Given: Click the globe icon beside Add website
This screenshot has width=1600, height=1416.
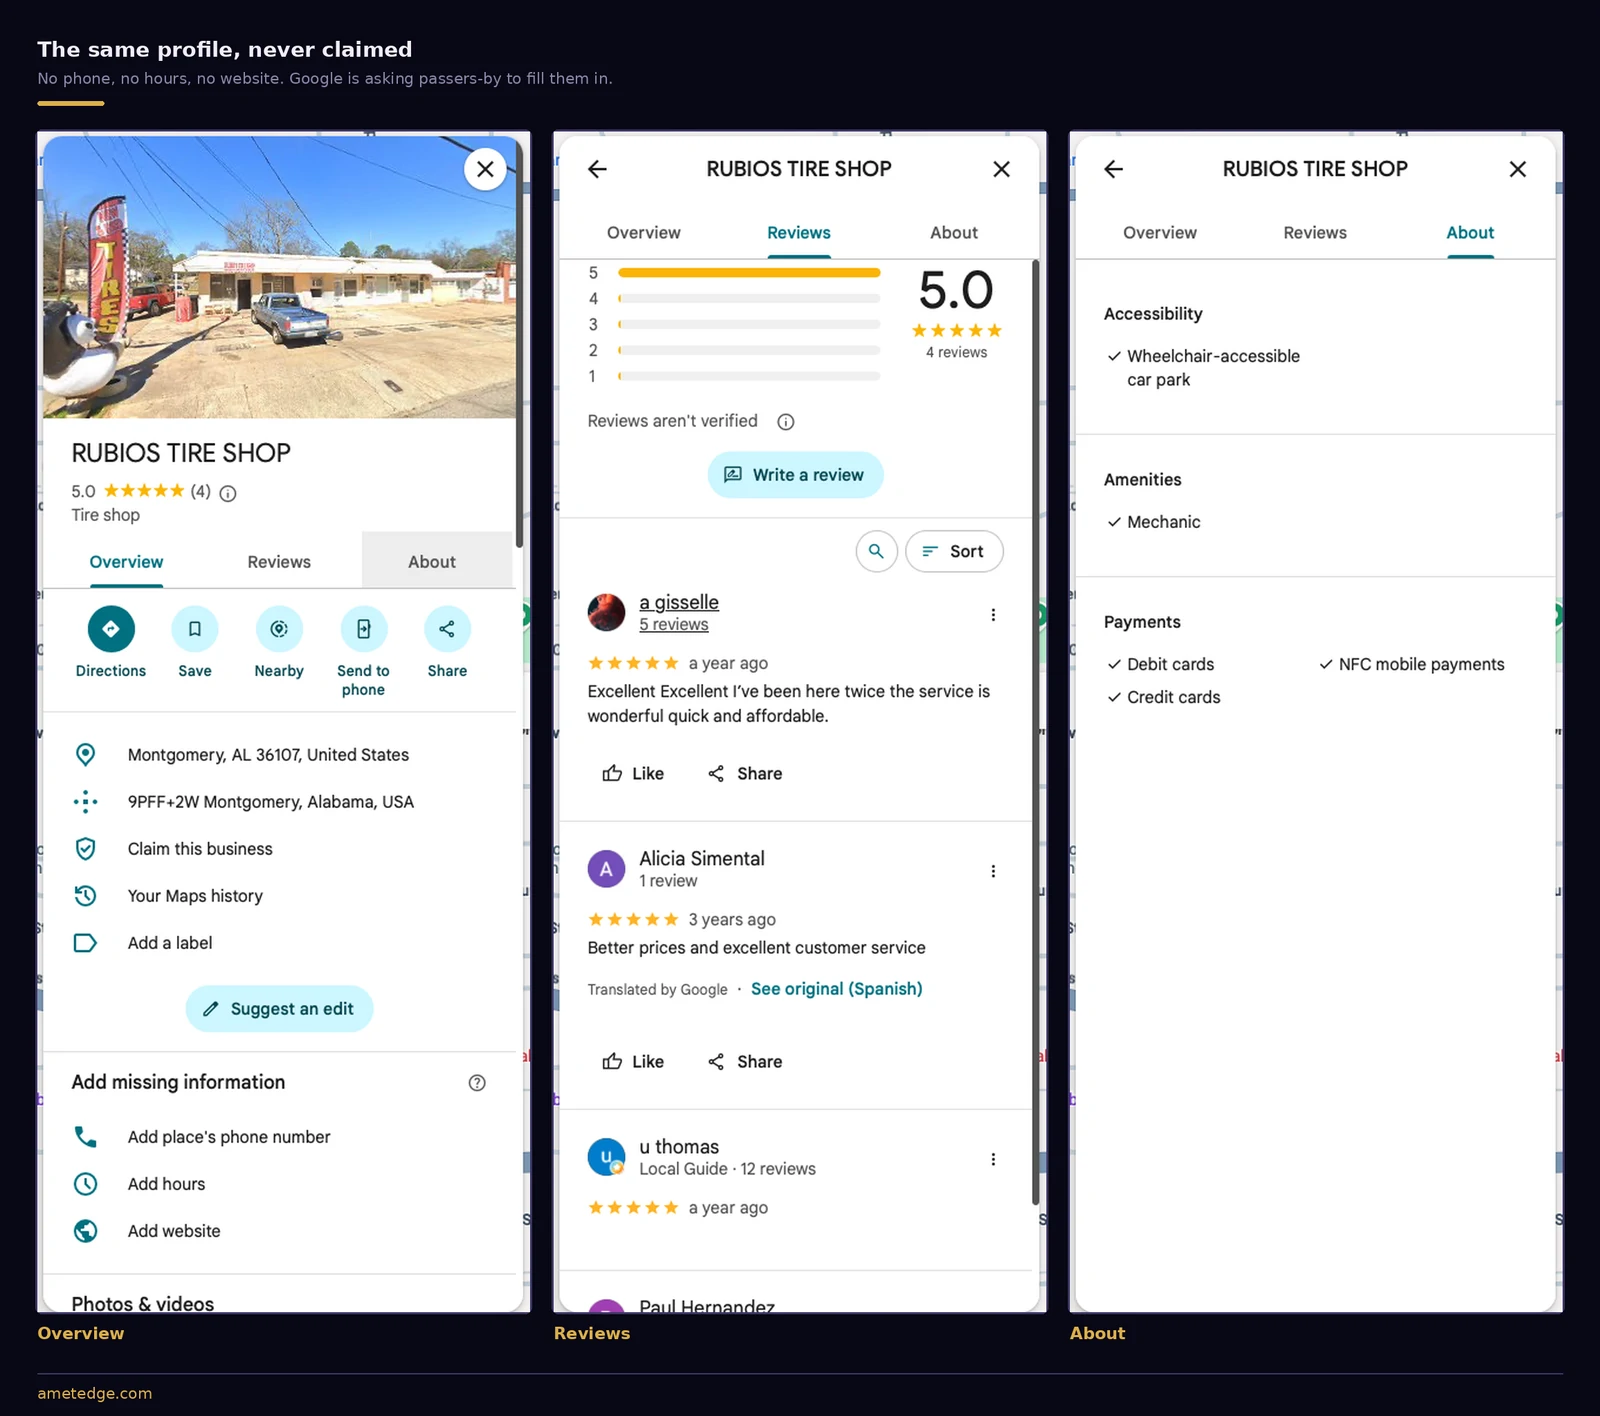Looking at the screenshot, I should click(86, 1231).
